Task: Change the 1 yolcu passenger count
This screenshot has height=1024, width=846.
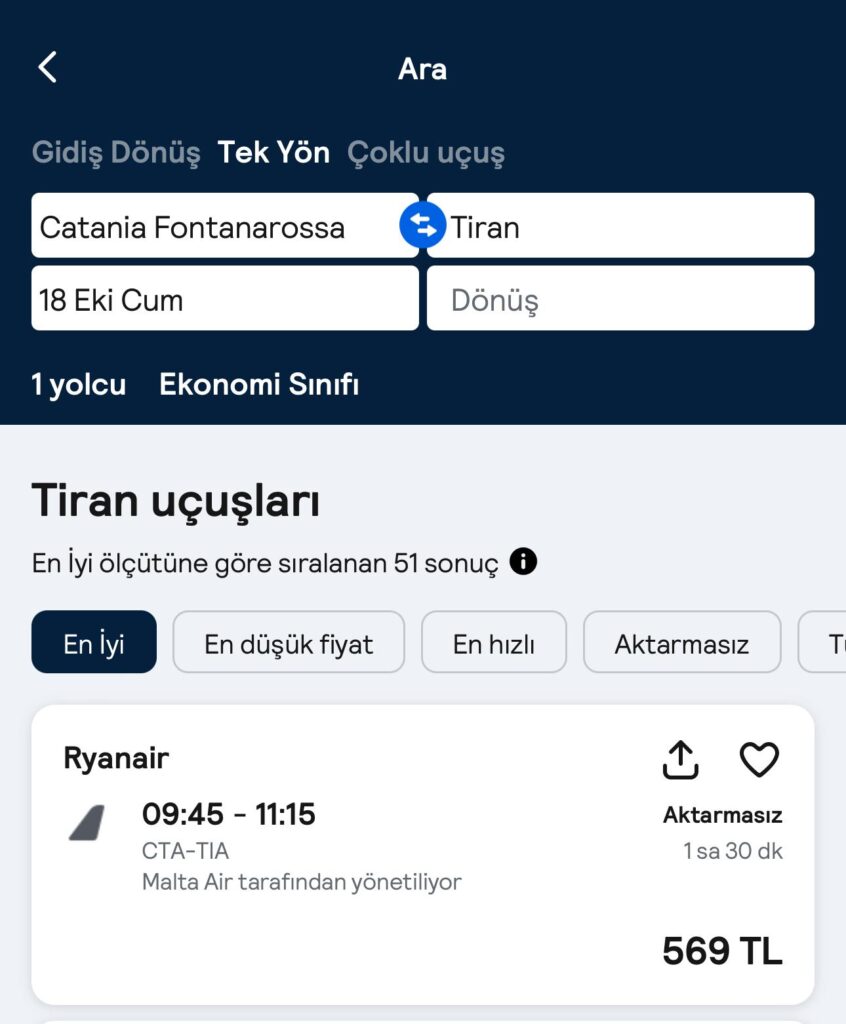Action: click(78, 385)
